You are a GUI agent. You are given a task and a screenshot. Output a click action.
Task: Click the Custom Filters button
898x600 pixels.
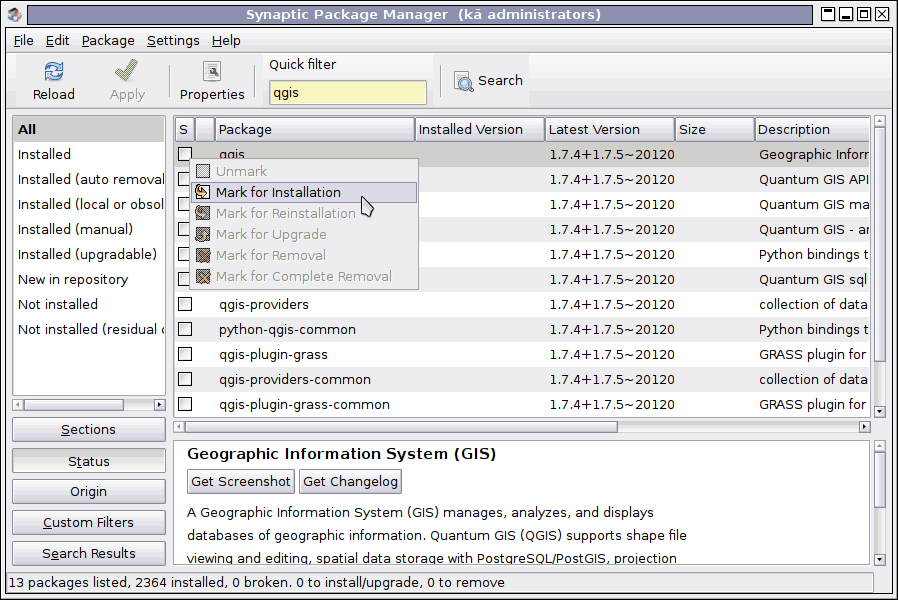[89, 522]
